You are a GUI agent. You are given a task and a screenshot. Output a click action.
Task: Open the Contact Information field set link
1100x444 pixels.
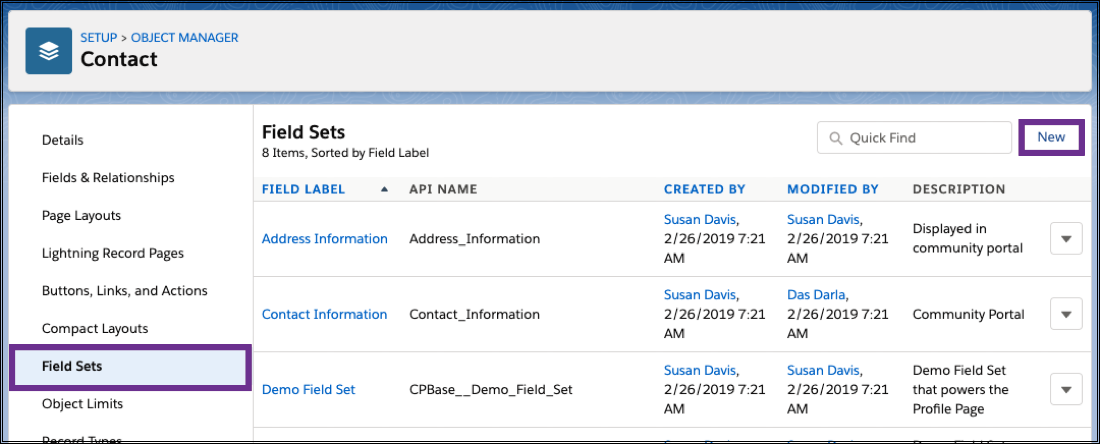(x=325, y=314)
